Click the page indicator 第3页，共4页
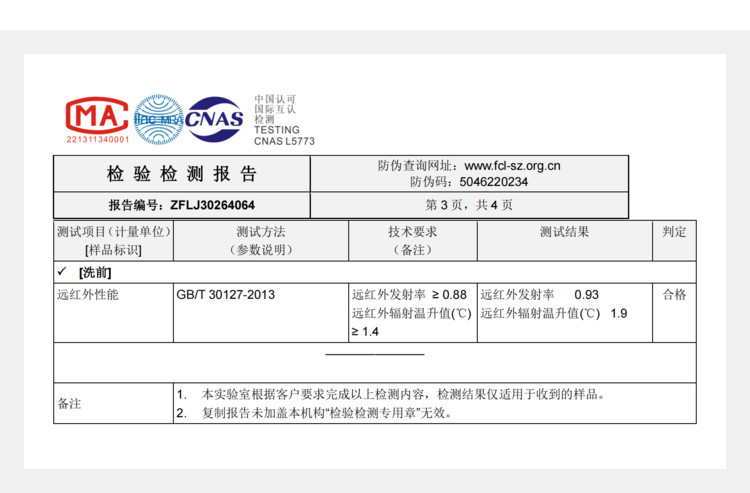Screen dimensions: 750x493 point(469,205)
